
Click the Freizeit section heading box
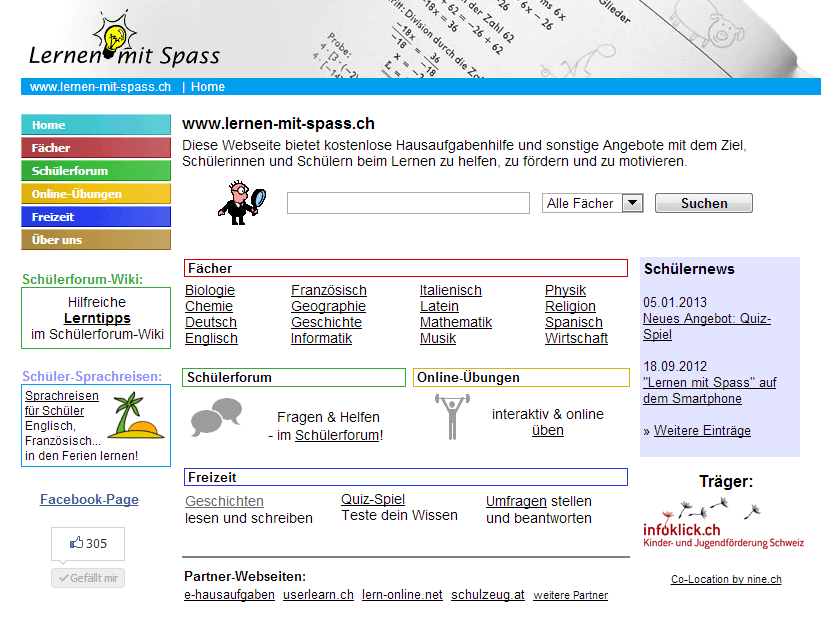(x=406, y=477)
